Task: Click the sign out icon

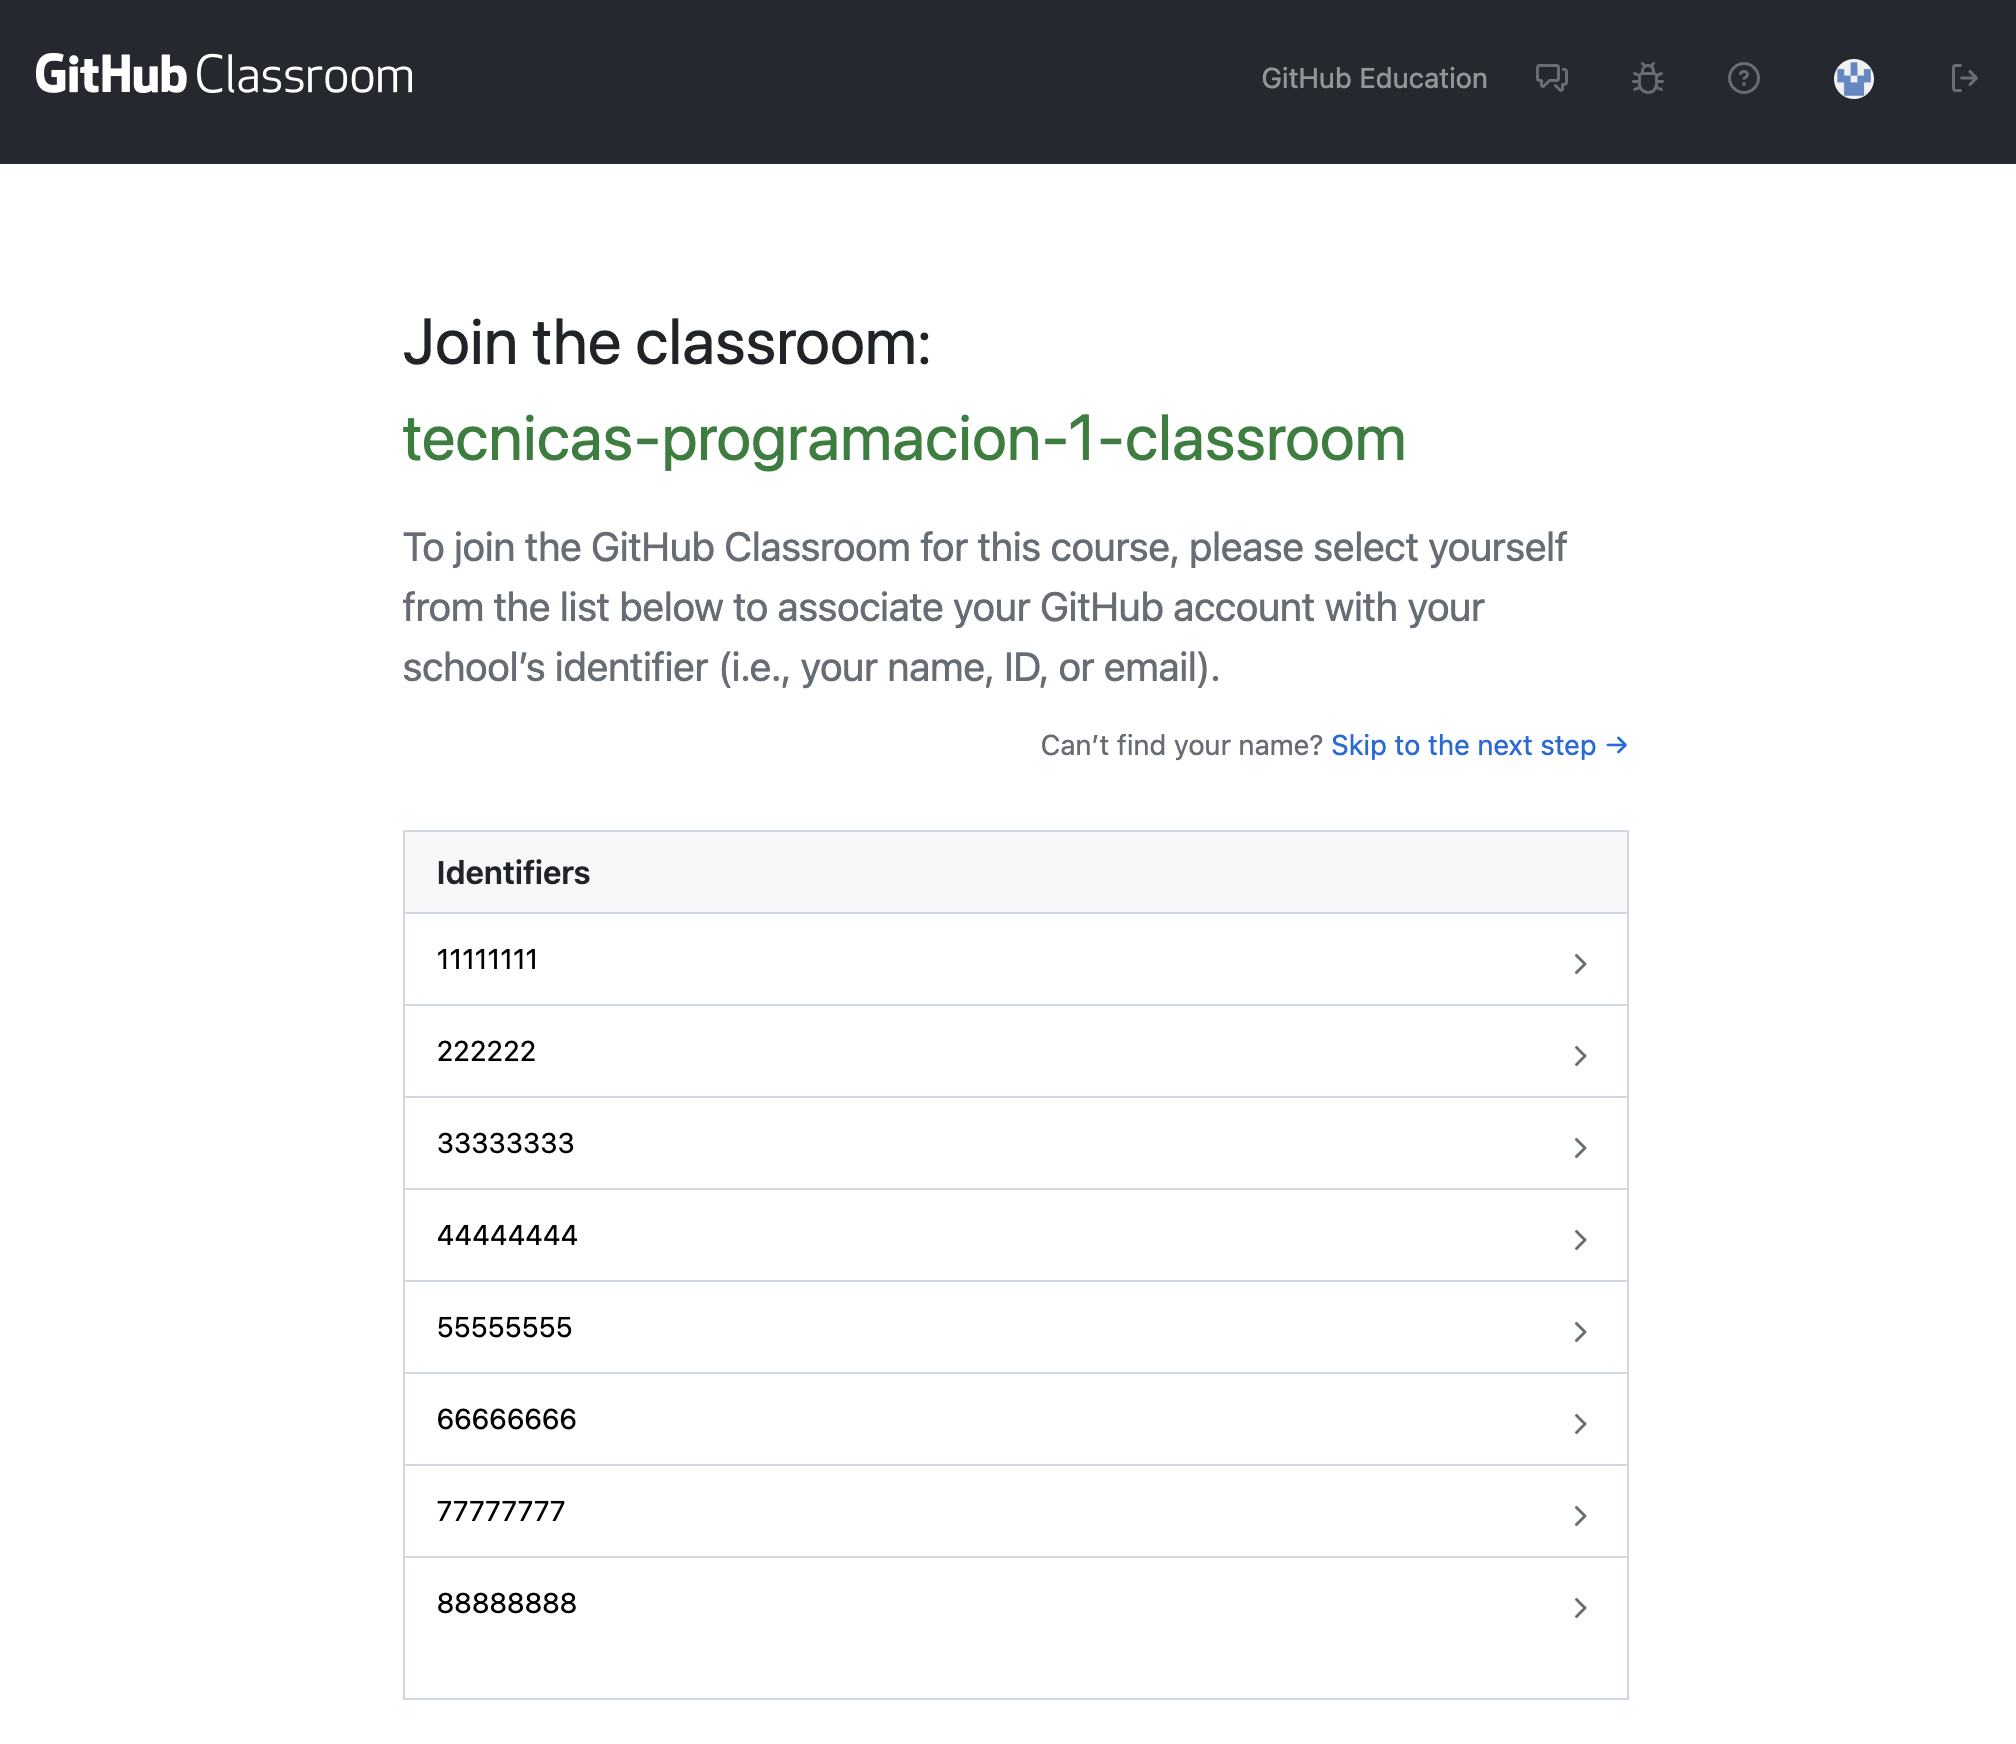Action: click(x=1963, y=78)
